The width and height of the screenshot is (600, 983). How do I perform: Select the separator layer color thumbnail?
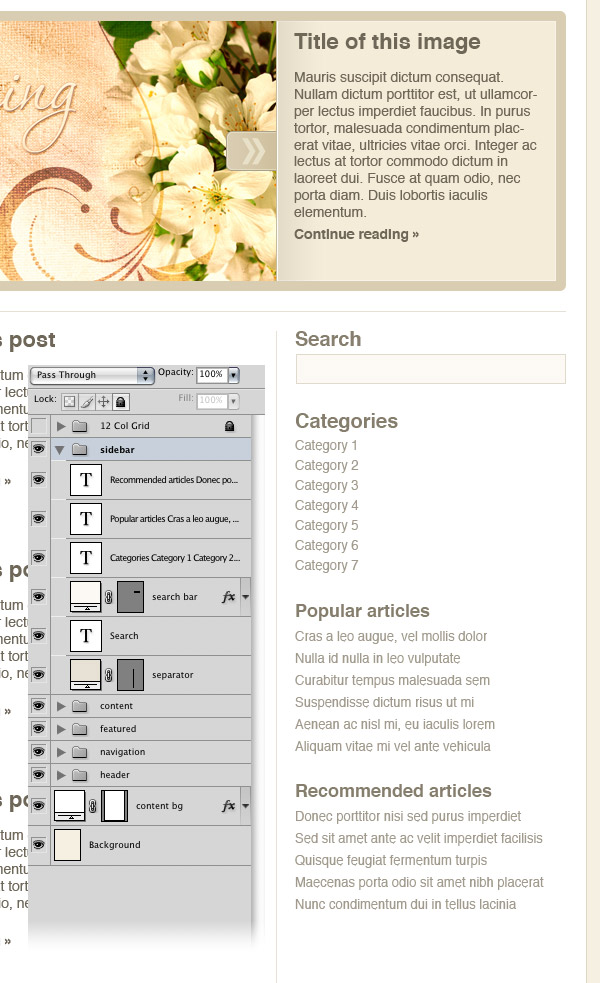85,675
